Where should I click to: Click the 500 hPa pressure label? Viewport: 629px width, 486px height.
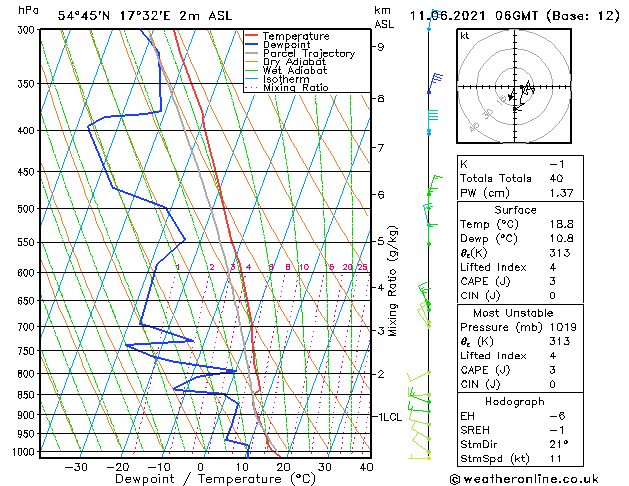[27, 209]
